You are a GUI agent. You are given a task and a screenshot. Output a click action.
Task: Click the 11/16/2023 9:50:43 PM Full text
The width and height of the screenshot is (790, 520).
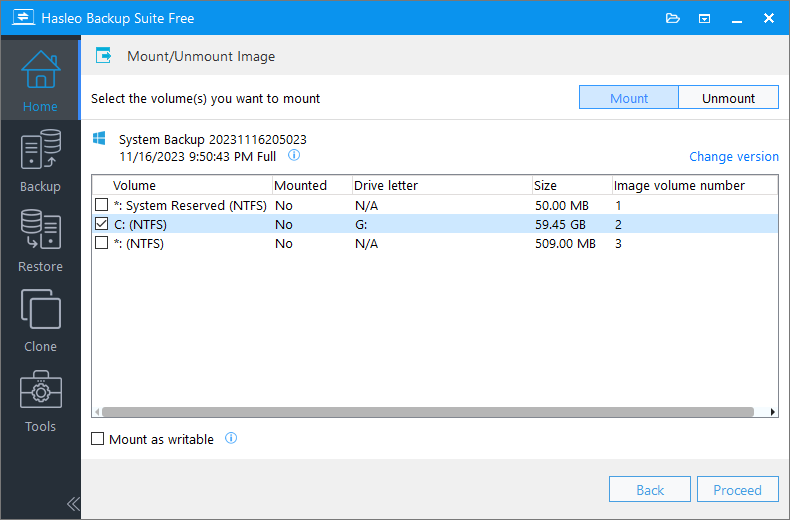[198, 156]
